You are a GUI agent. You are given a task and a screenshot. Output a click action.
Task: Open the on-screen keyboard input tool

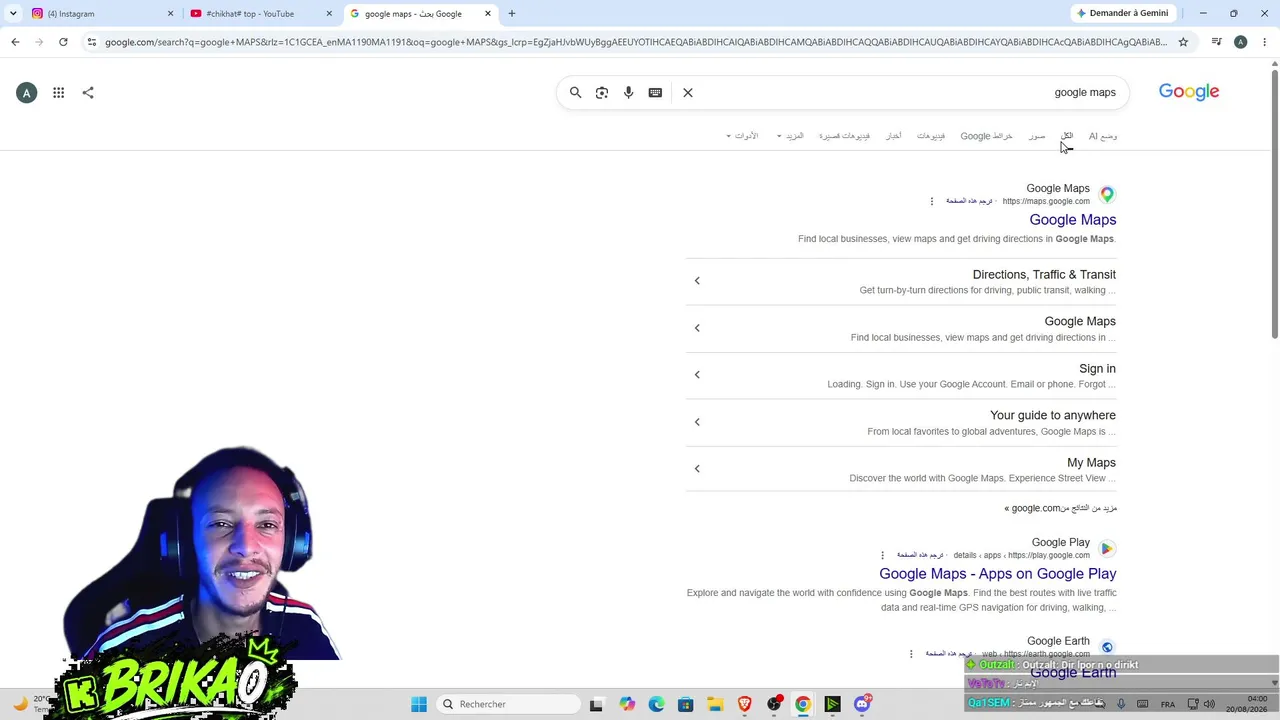pos(655,93)
